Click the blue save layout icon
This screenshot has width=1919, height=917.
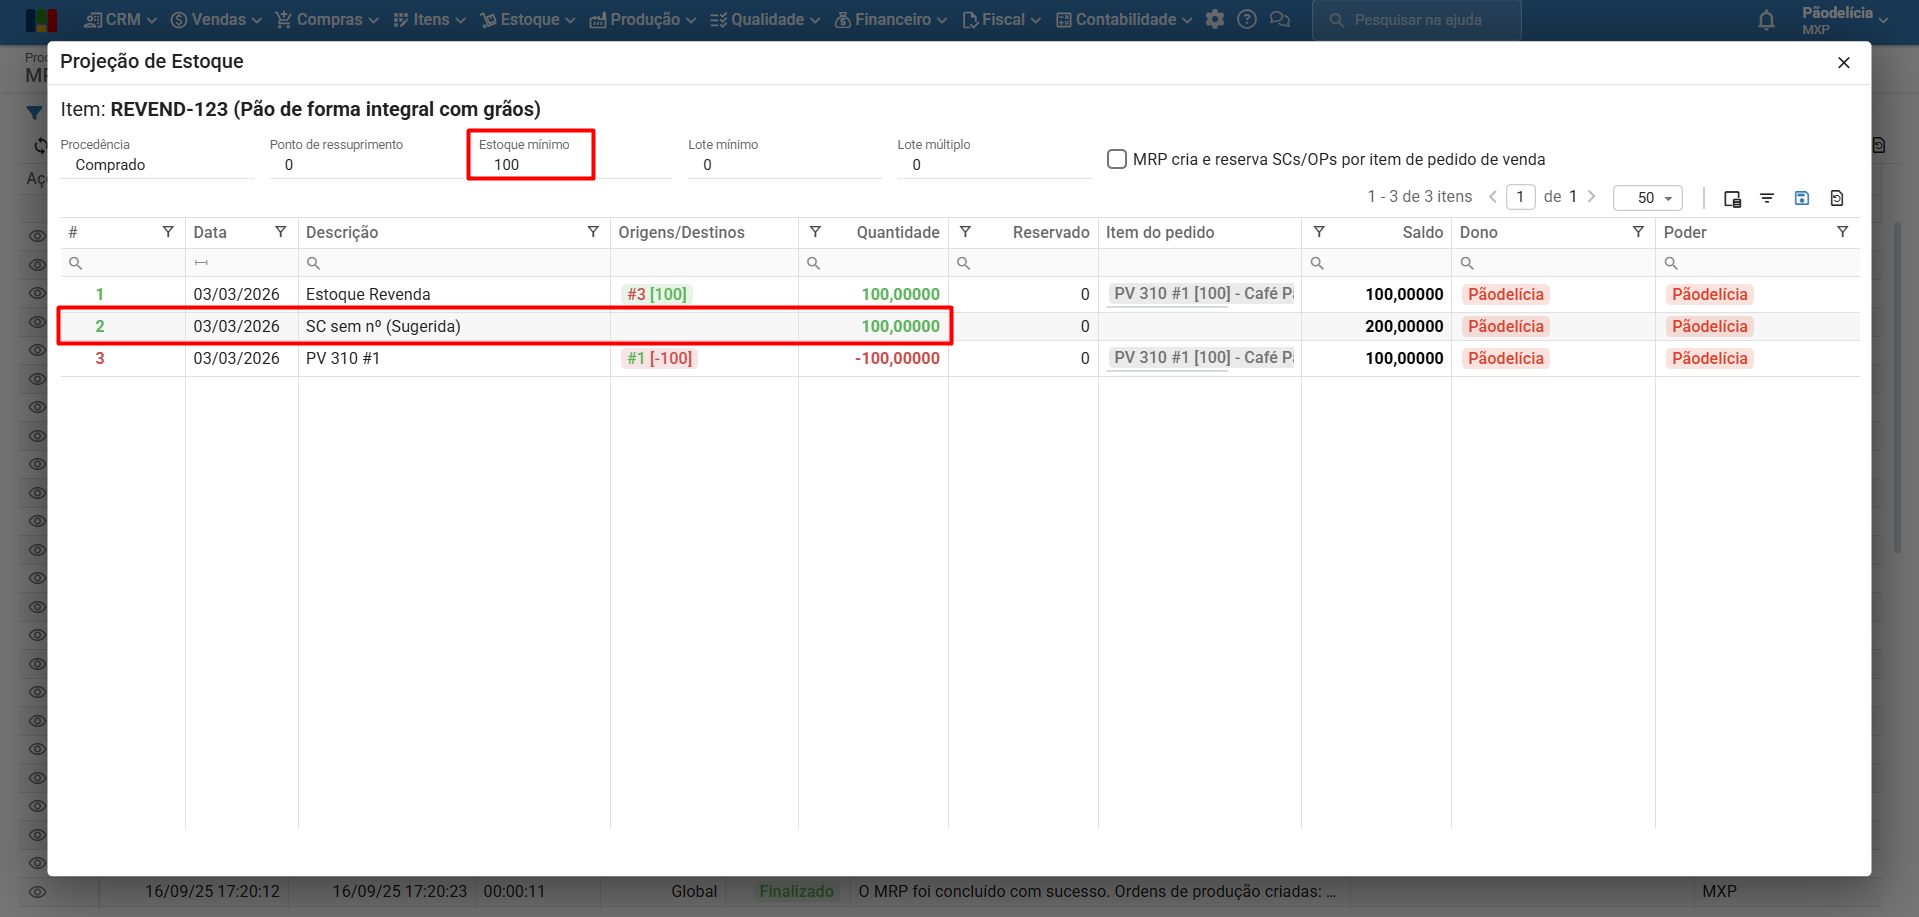pos(1801,198)
